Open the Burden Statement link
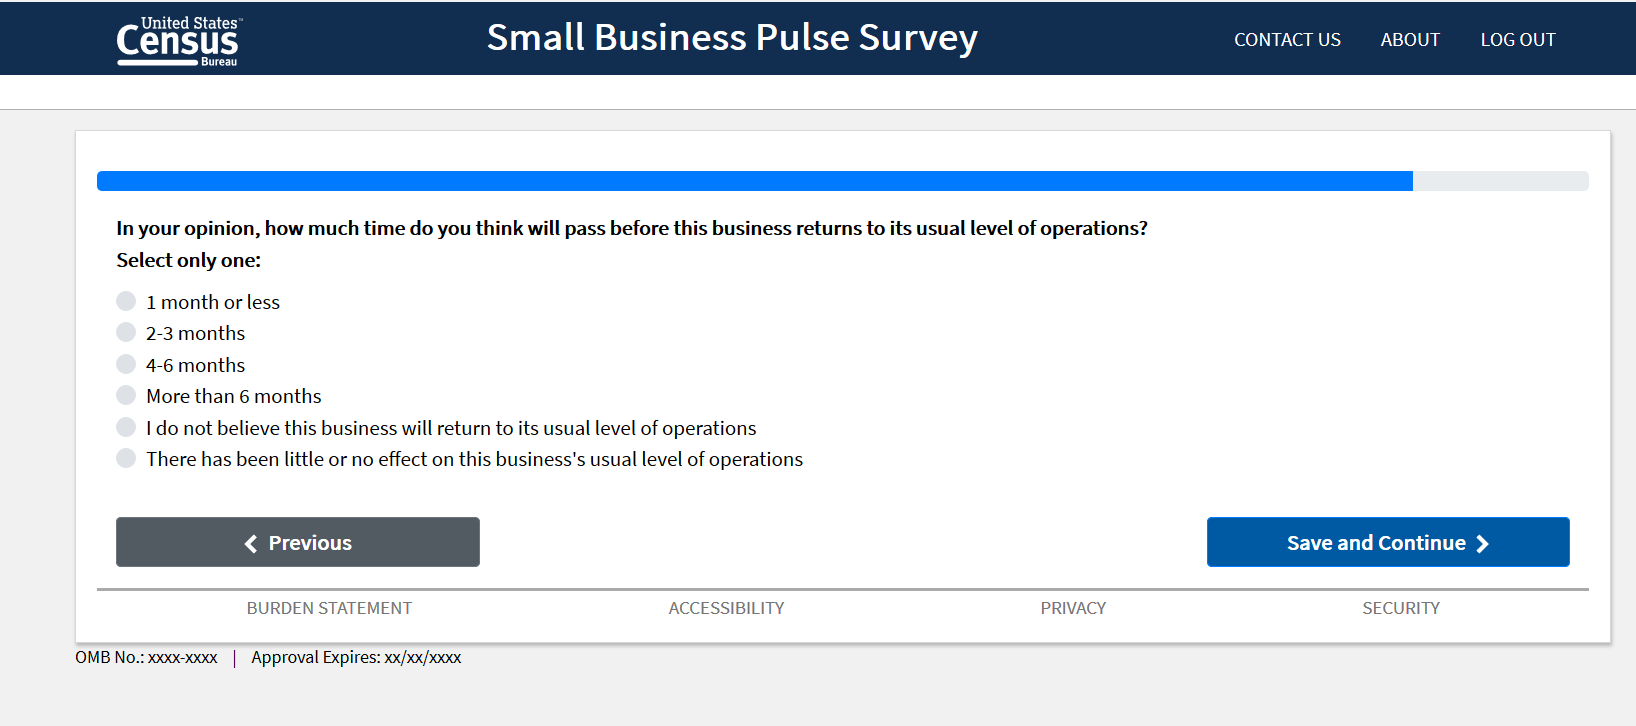 [x=329, y=608]
